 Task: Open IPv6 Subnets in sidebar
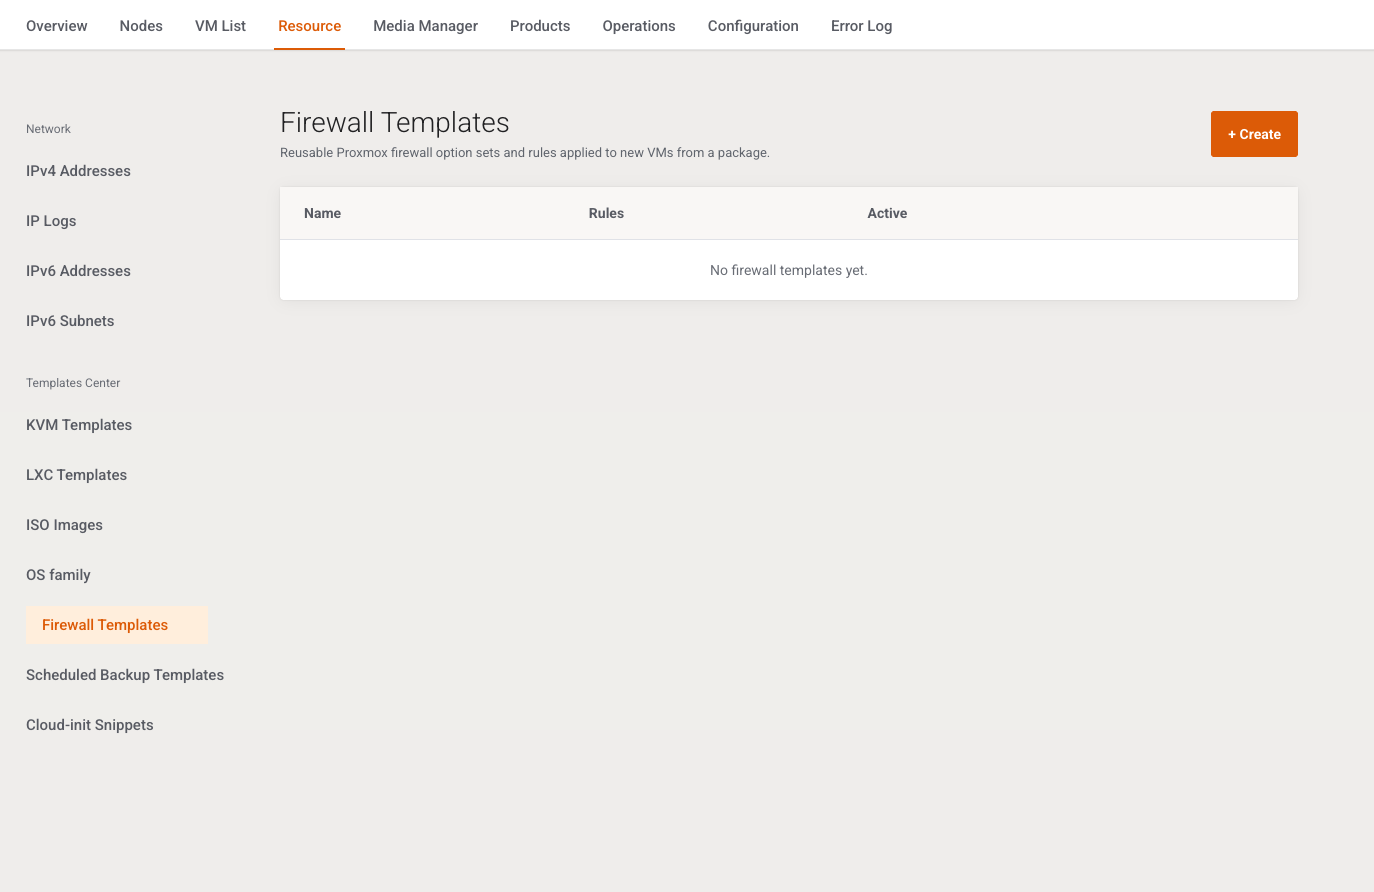point(70,321)
